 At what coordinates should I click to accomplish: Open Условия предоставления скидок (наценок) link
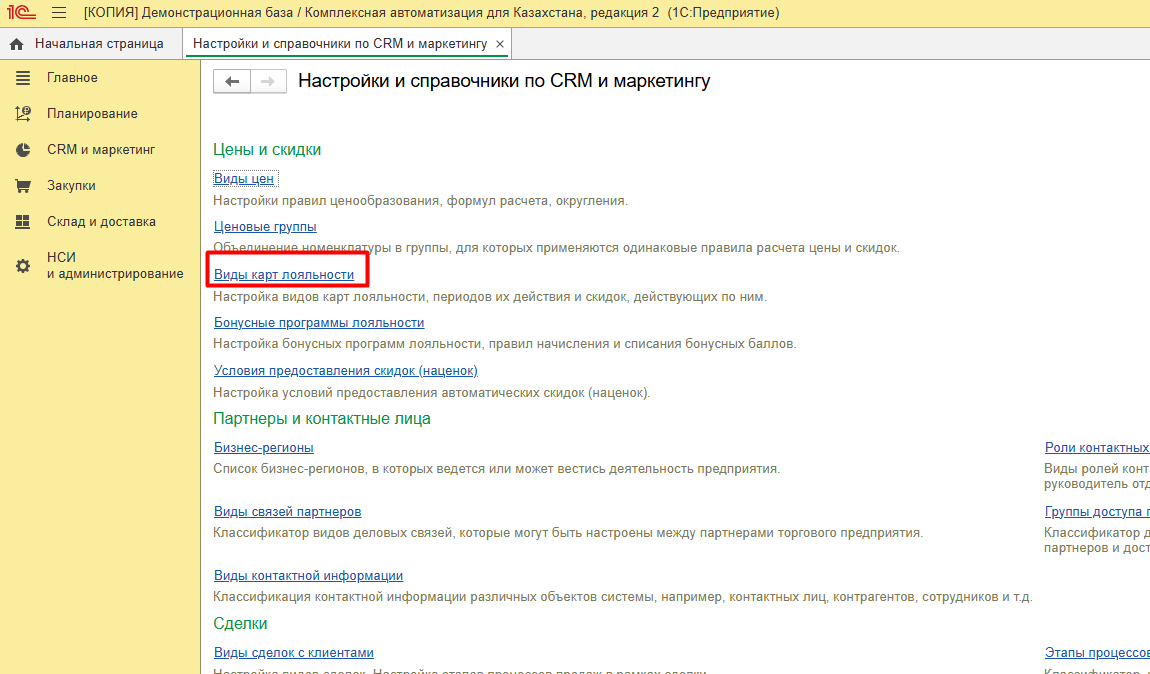[x=338, y=371]
